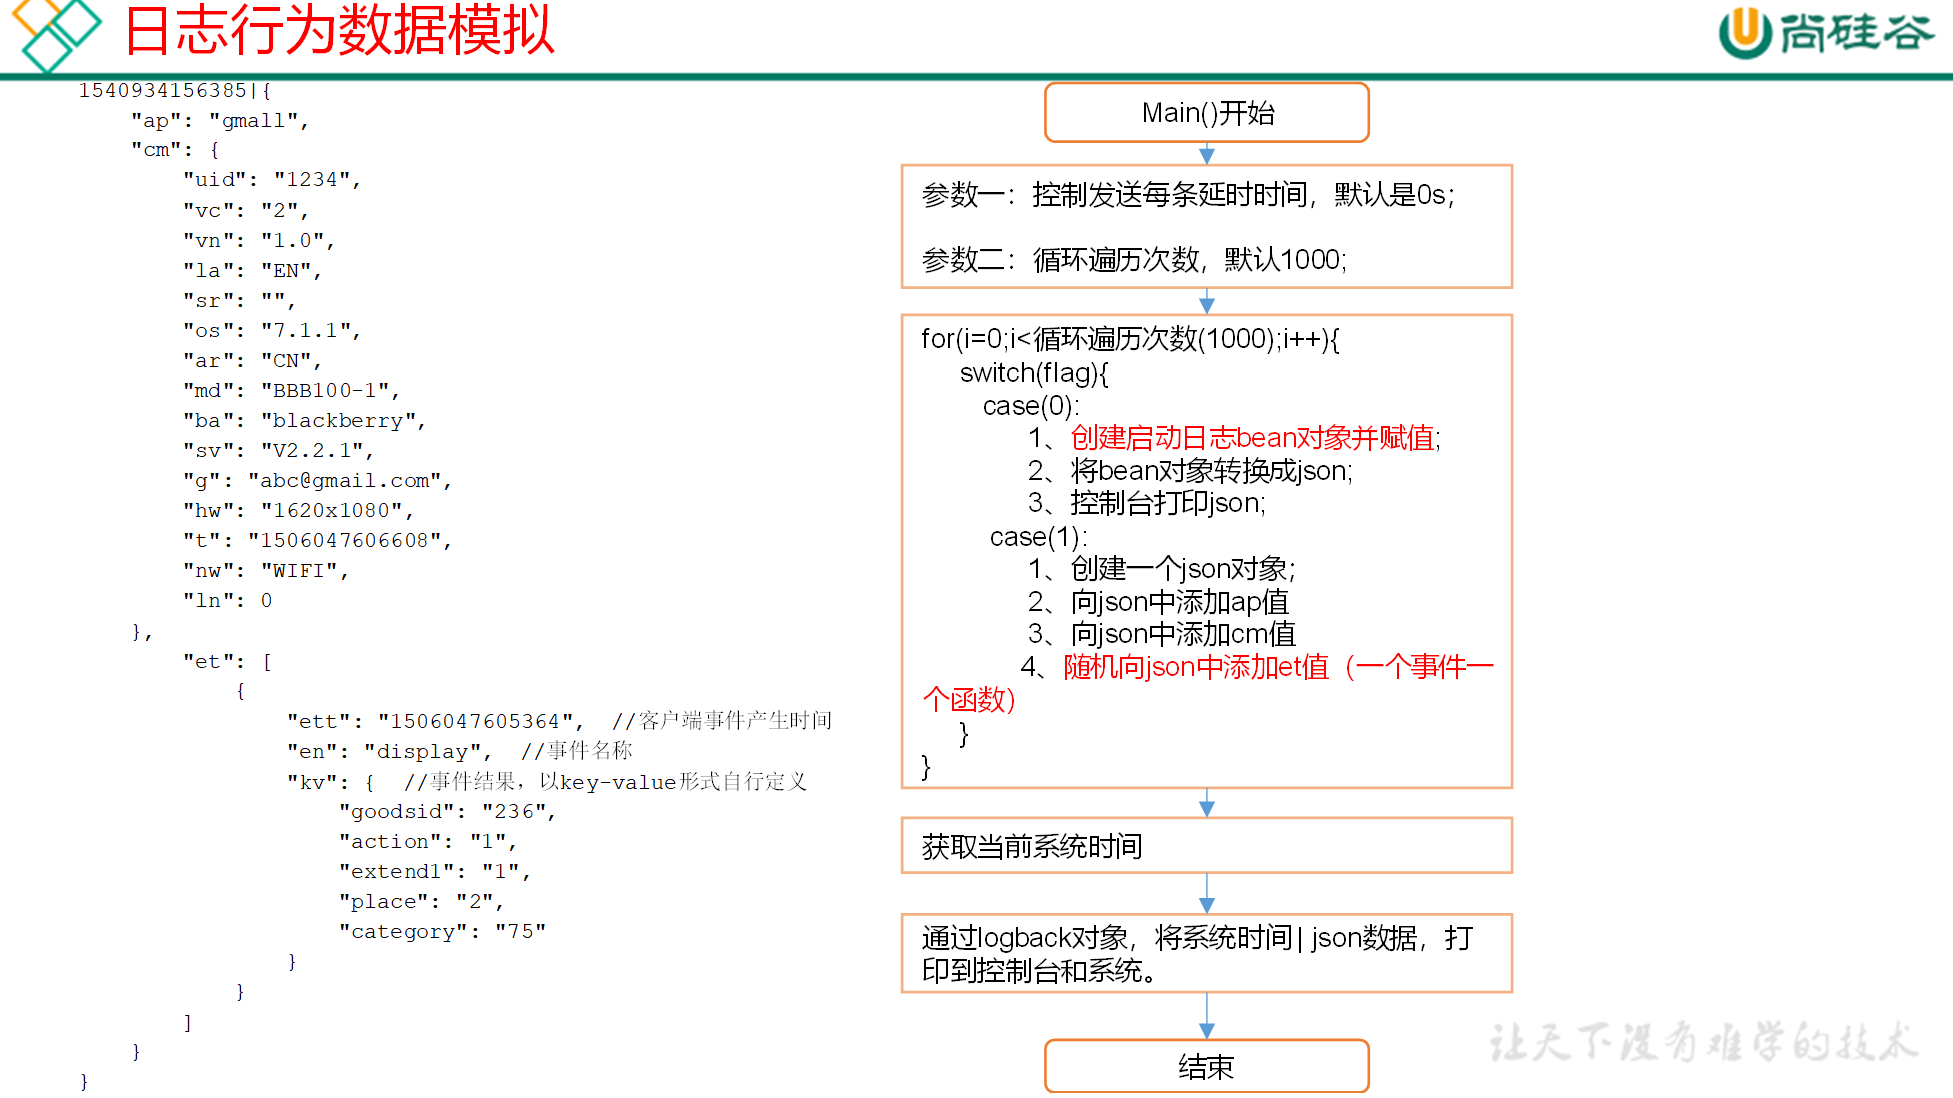Click the Main()开始 flowchart box

point(1206,113)
